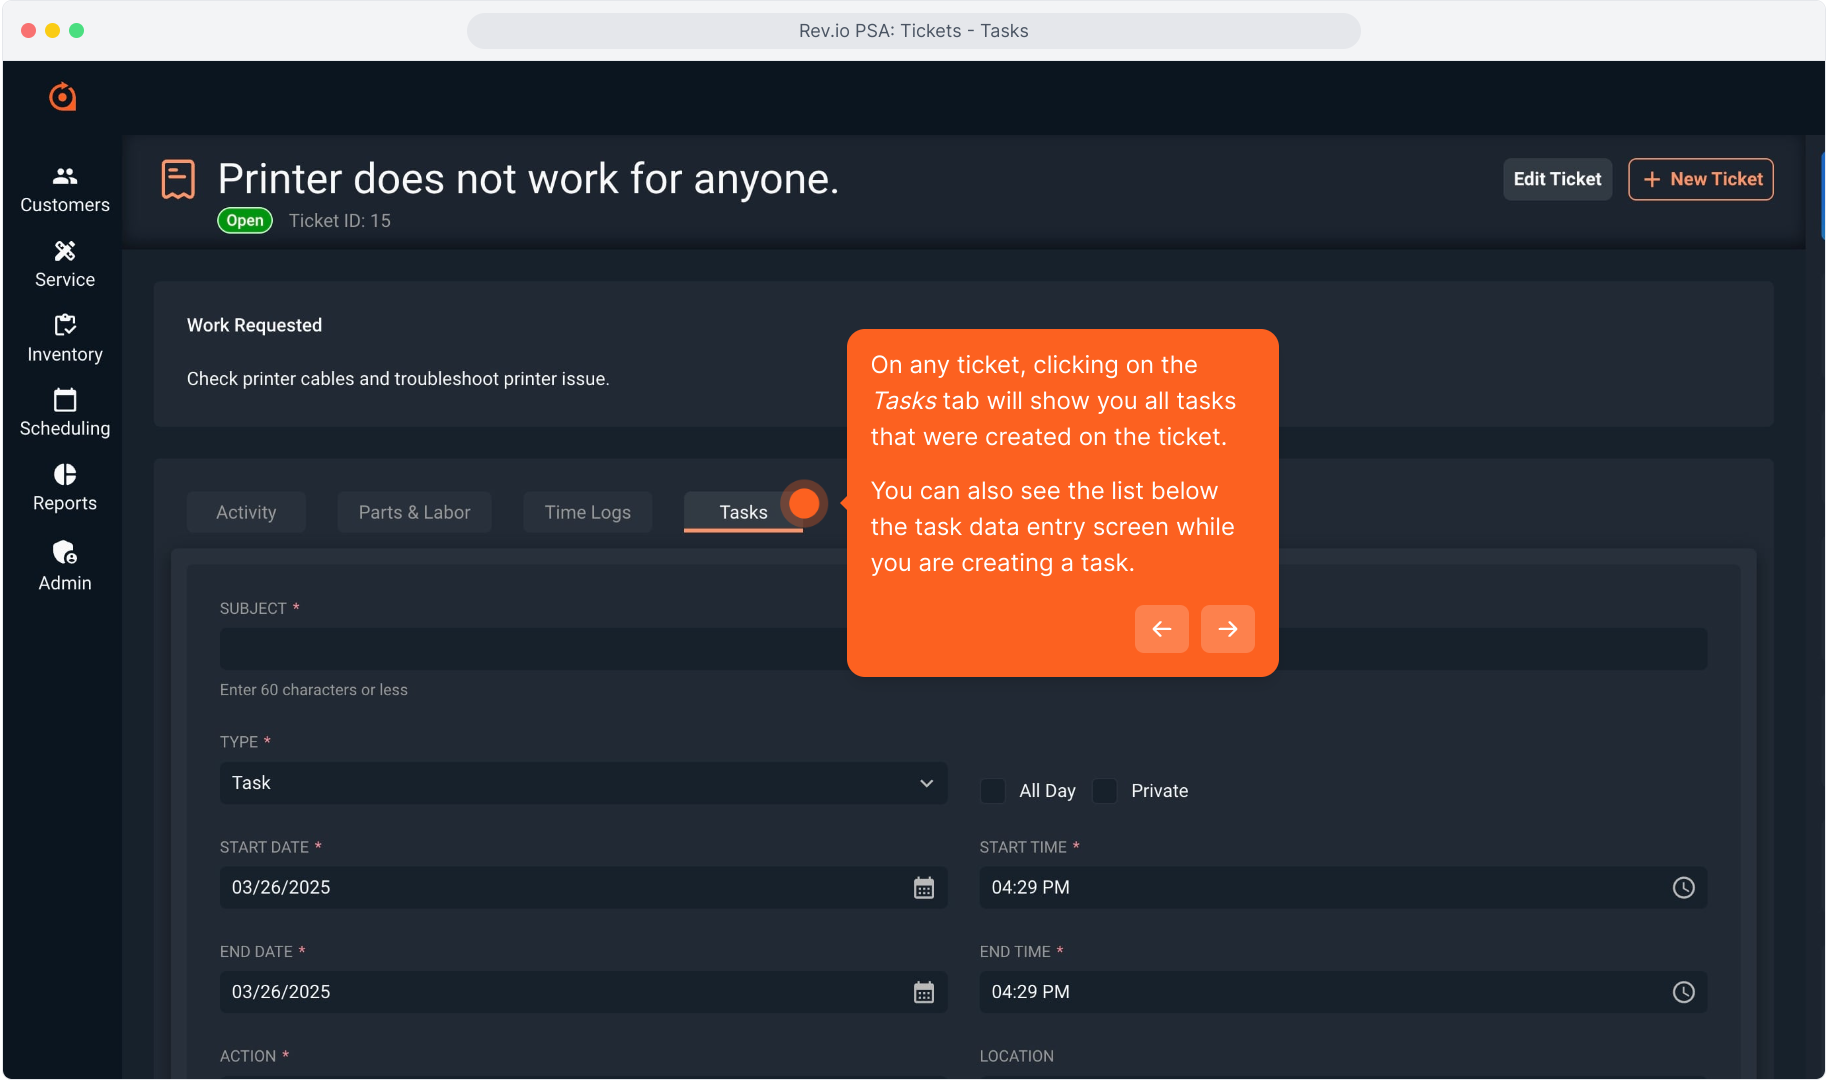Viewport: 1828px width, 1080px height.
Task: Click the Rev.io logo icon
Action: pos(63,97)
